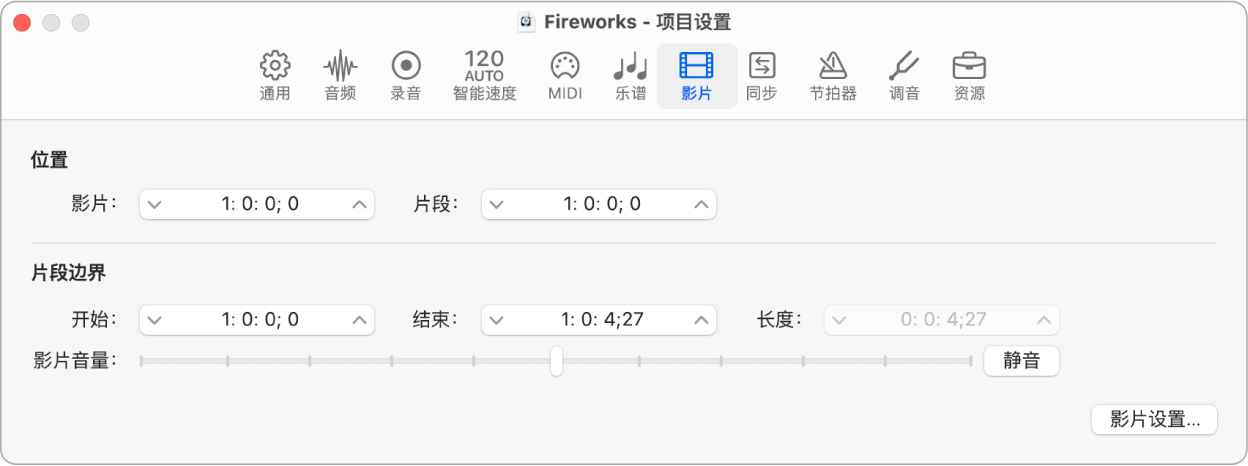
Task: Click the 长度 field down chevron
Action: (838, 320)
